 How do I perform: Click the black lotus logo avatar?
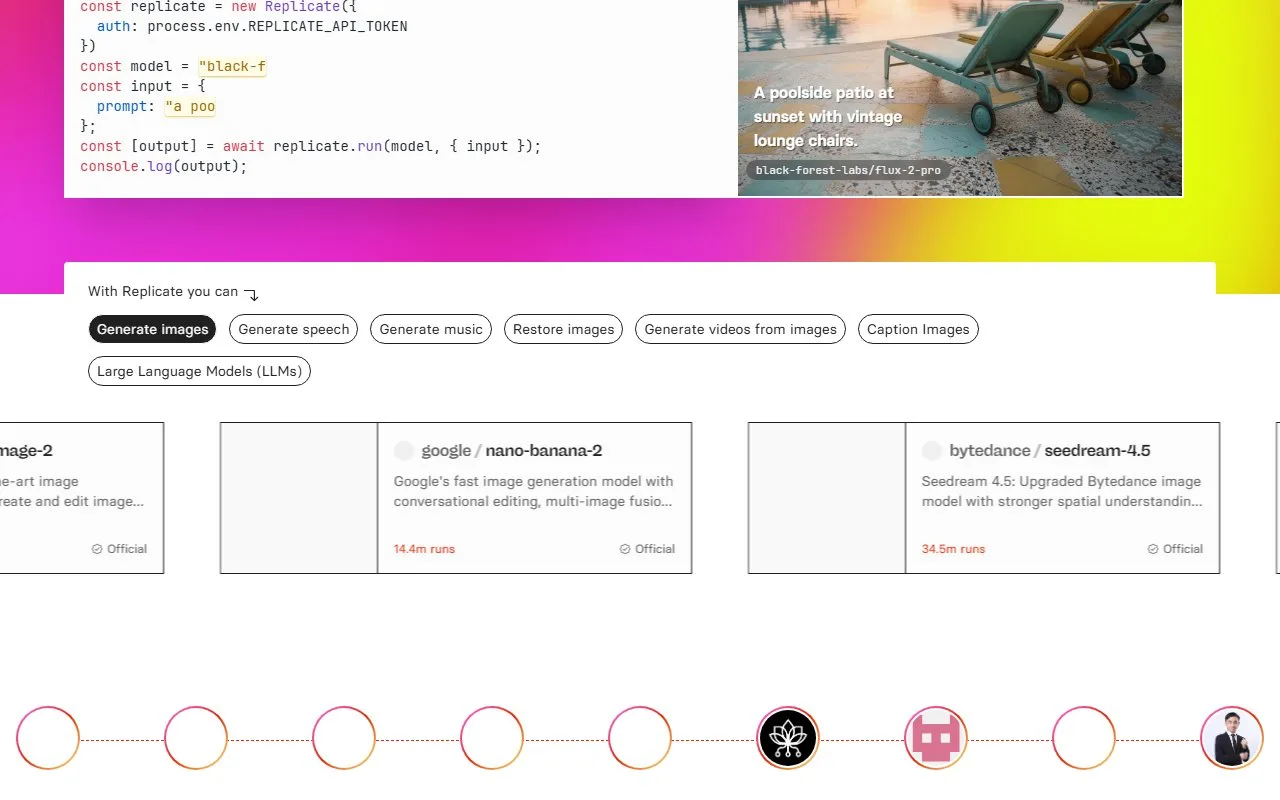click(x=788, y=738)
